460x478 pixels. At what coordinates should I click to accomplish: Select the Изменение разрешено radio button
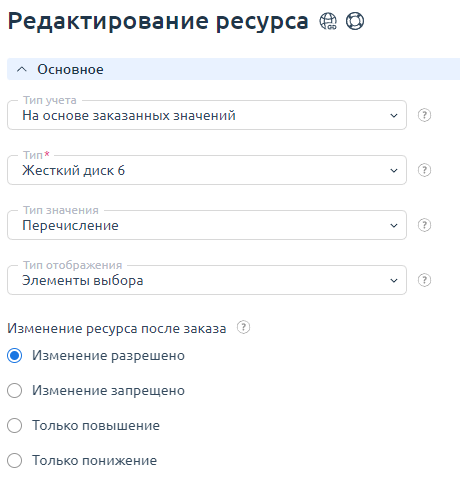pyautogui.click(x=15, y=355)
